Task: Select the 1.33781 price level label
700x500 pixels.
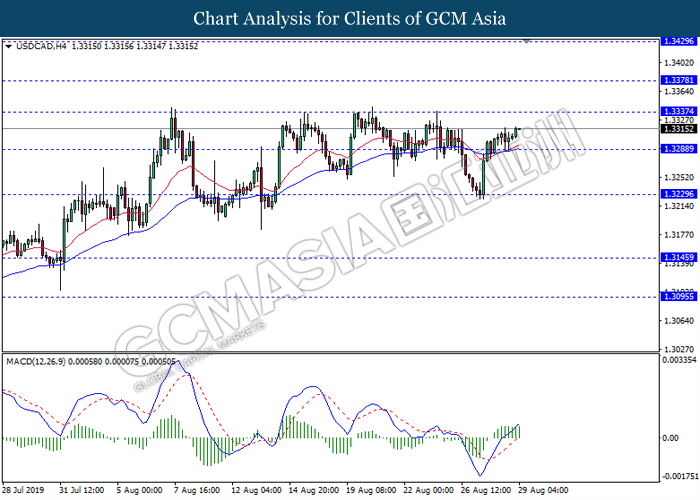Action: click(679, 80)
